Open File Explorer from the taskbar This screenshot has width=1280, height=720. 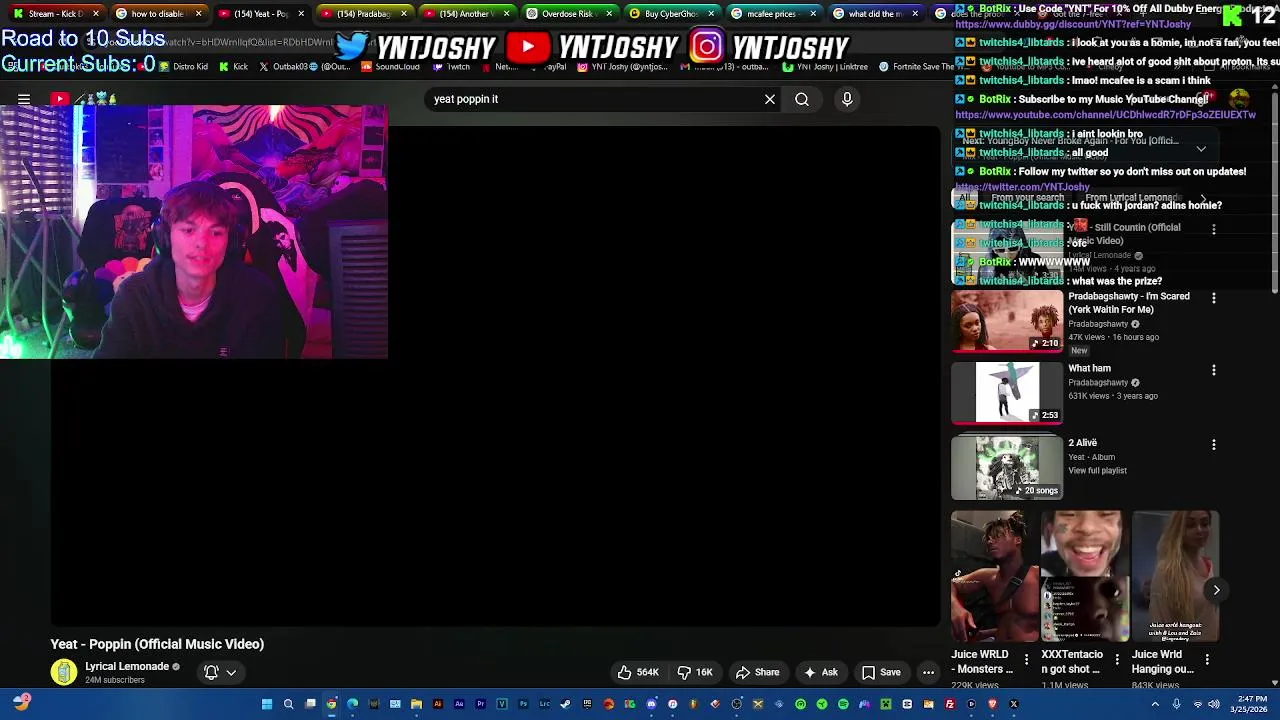click(x=416, y=704)
